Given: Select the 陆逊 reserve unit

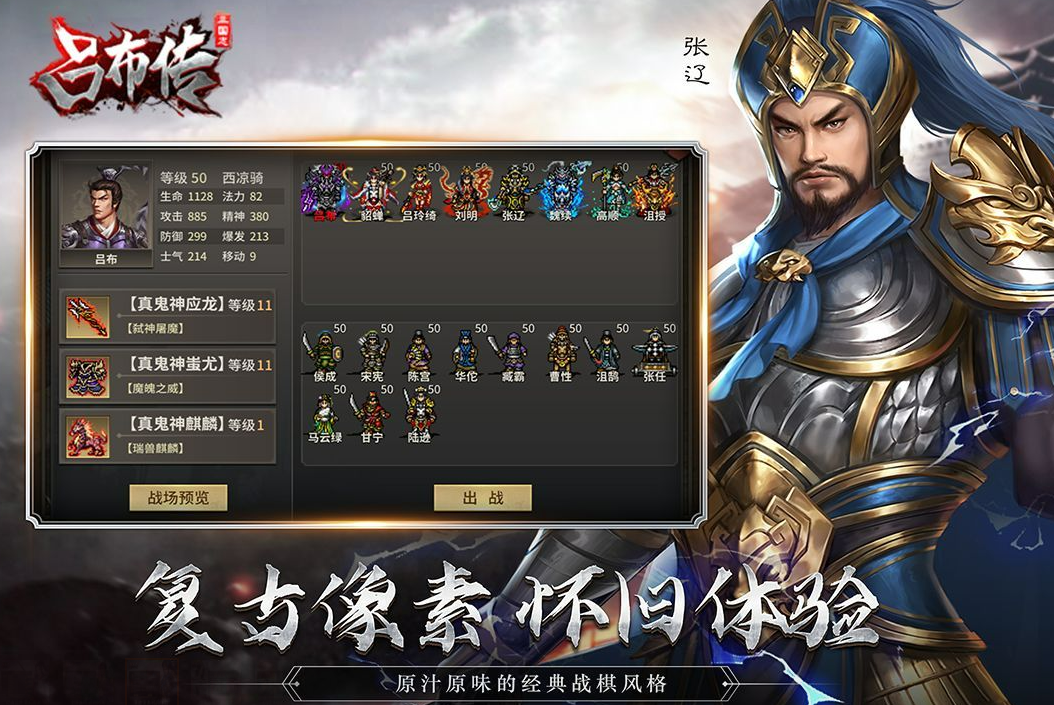Looking at the screenshot, I should (419, 414).
